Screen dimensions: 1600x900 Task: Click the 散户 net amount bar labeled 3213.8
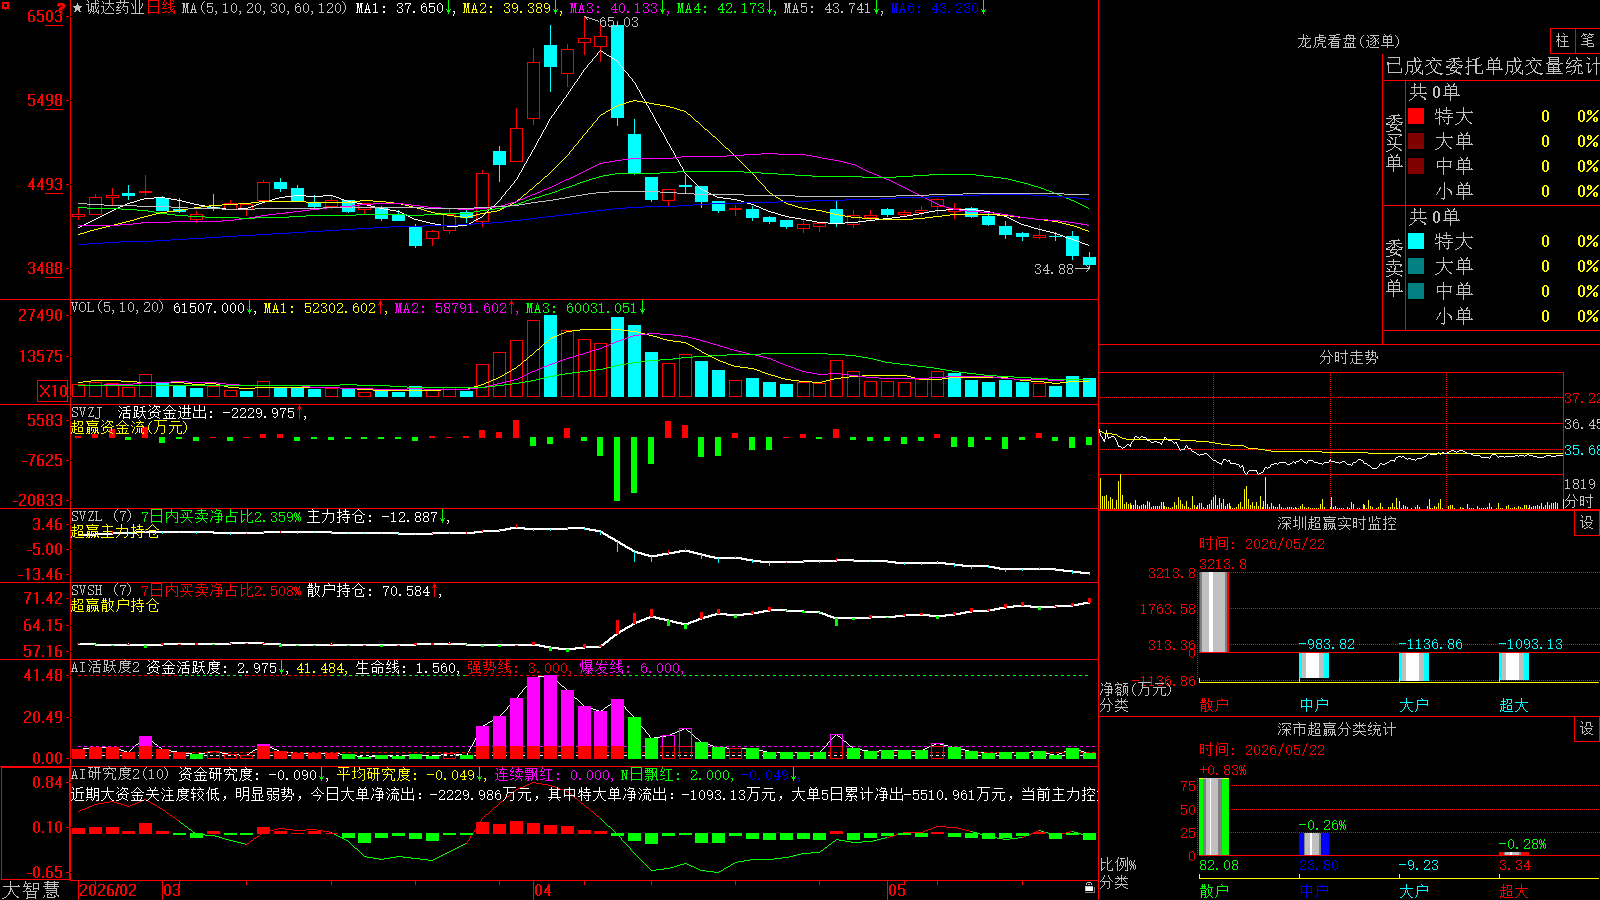[1213, 612]
